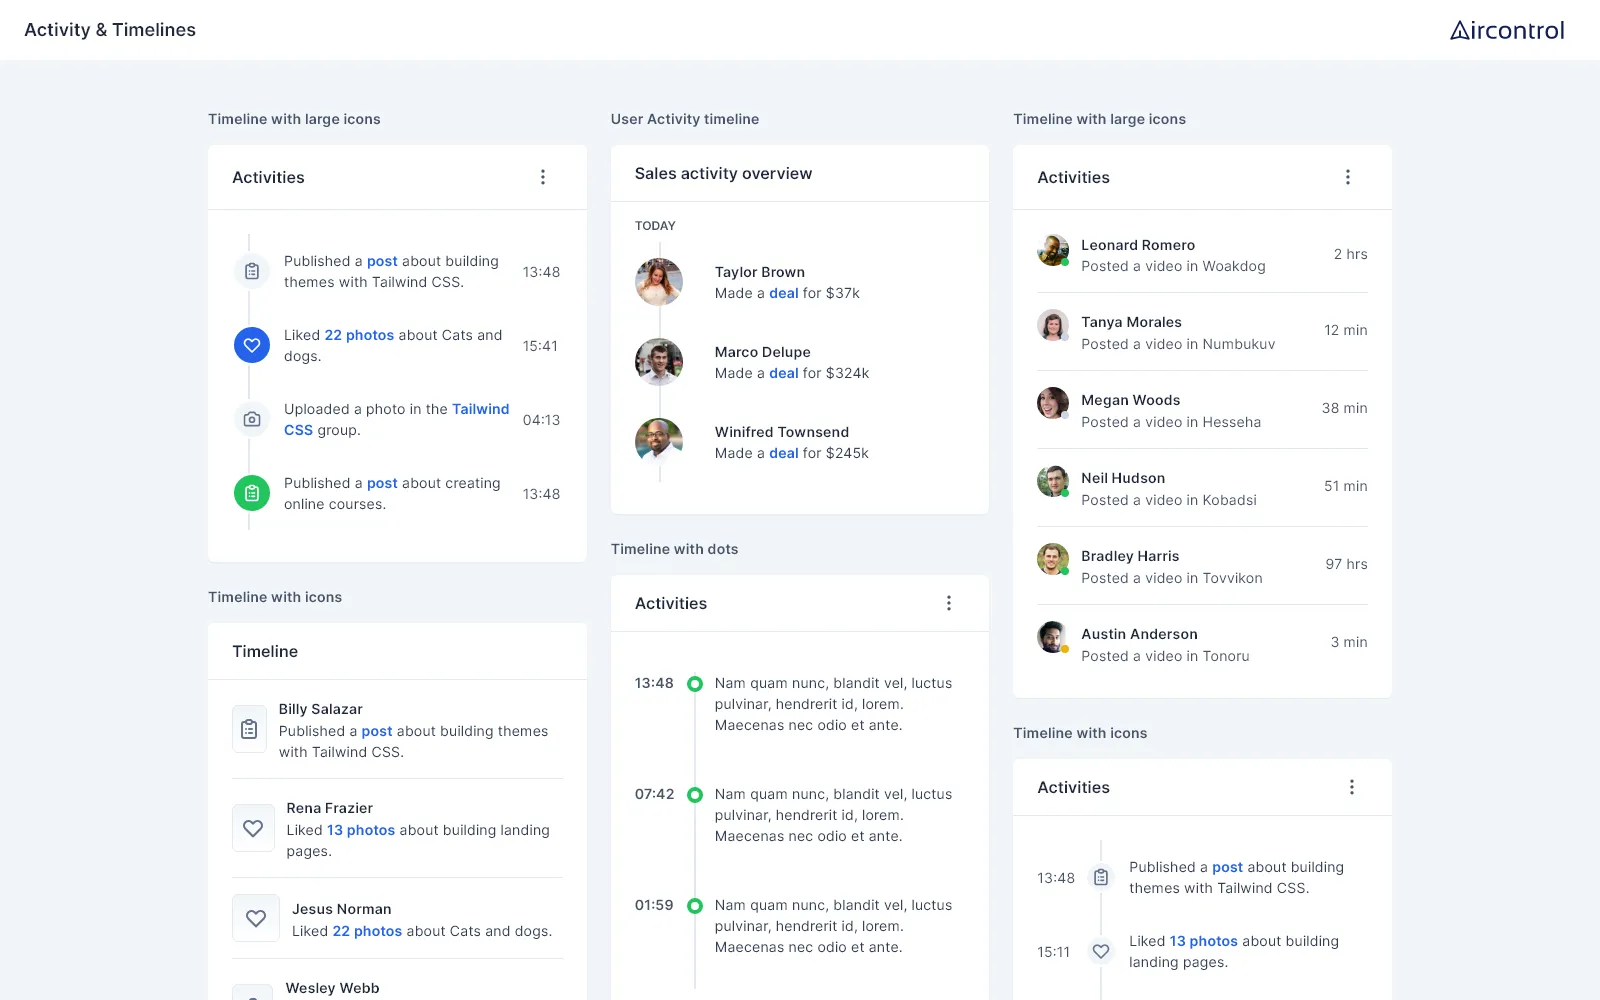Image resolution: width=1600 pixels, height=1000 pixels.
Task: Click green dot marker at 01:59
Action: [695, 906]
